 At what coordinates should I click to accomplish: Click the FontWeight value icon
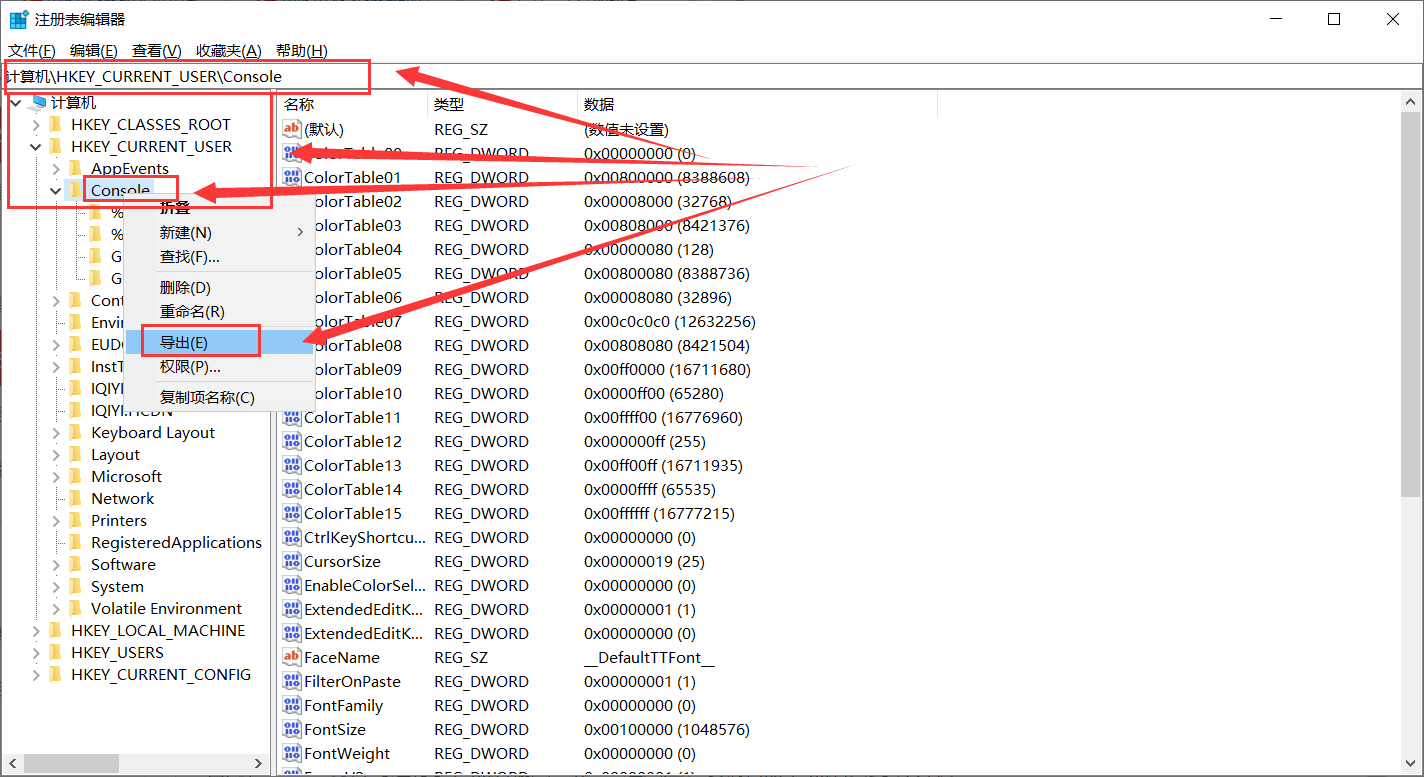[x=292, y=753]
